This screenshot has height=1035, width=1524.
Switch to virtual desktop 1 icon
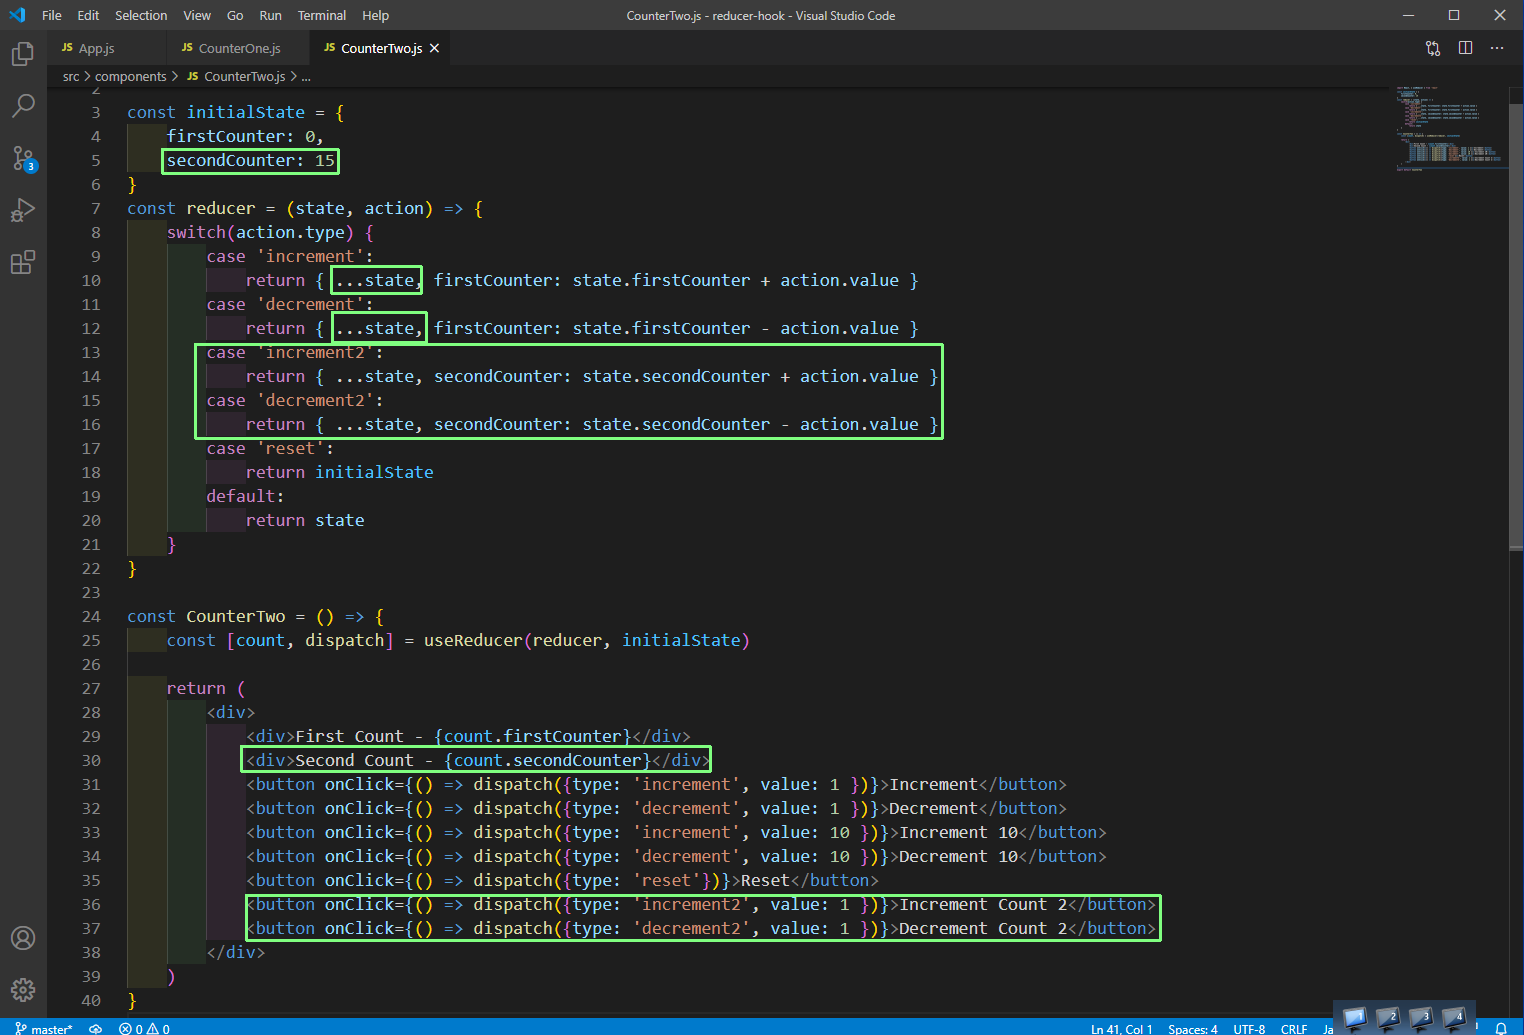pyautogui.click(x=1354, y=1018)
